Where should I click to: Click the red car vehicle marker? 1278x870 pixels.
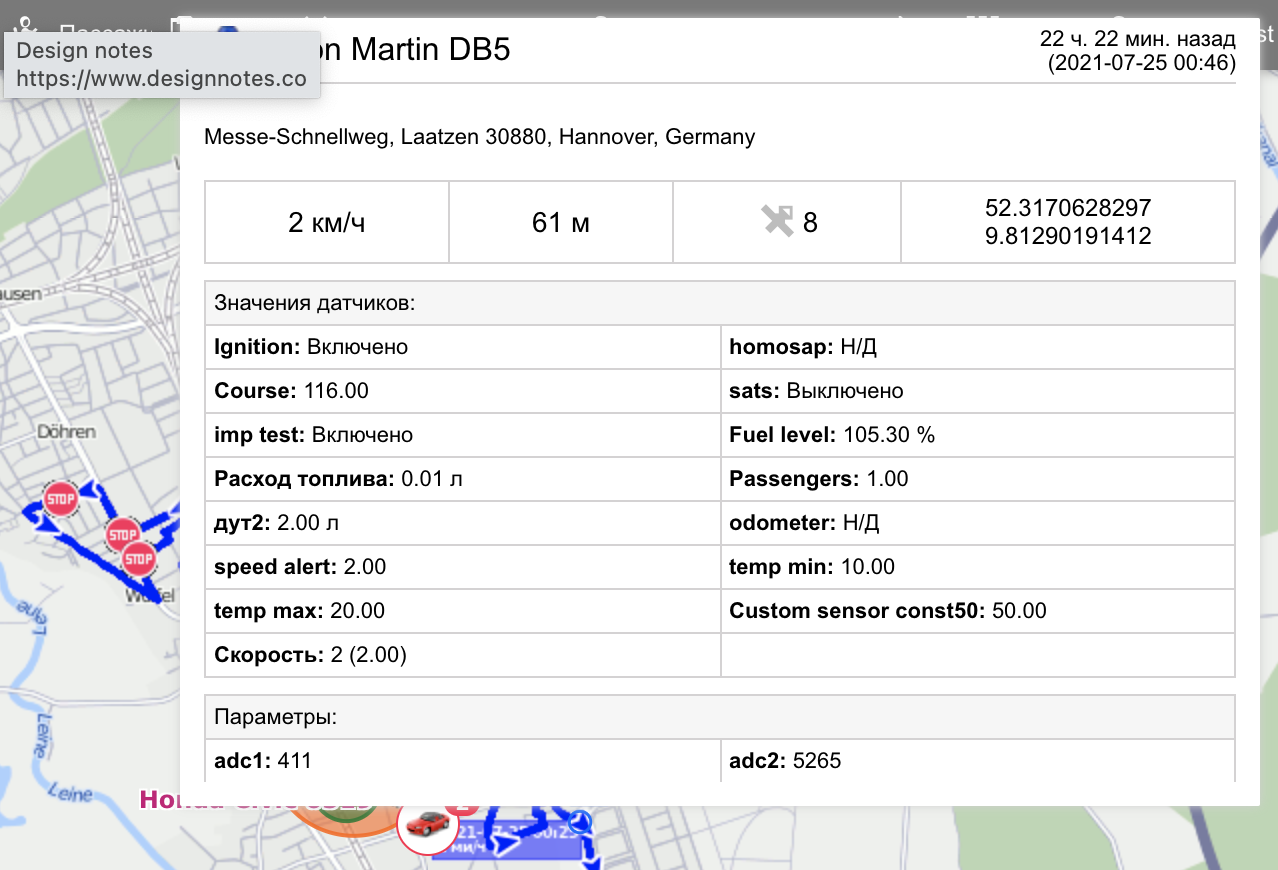pyautogui.click(x=428, y=826)
